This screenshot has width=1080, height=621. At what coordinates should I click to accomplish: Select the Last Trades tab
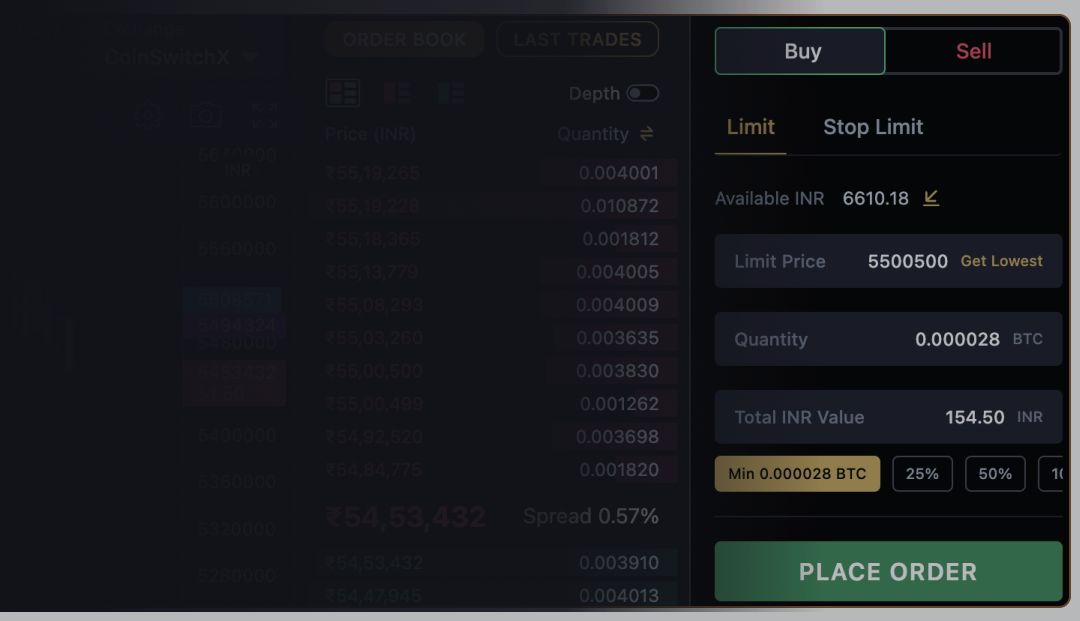tap(577, 39)
